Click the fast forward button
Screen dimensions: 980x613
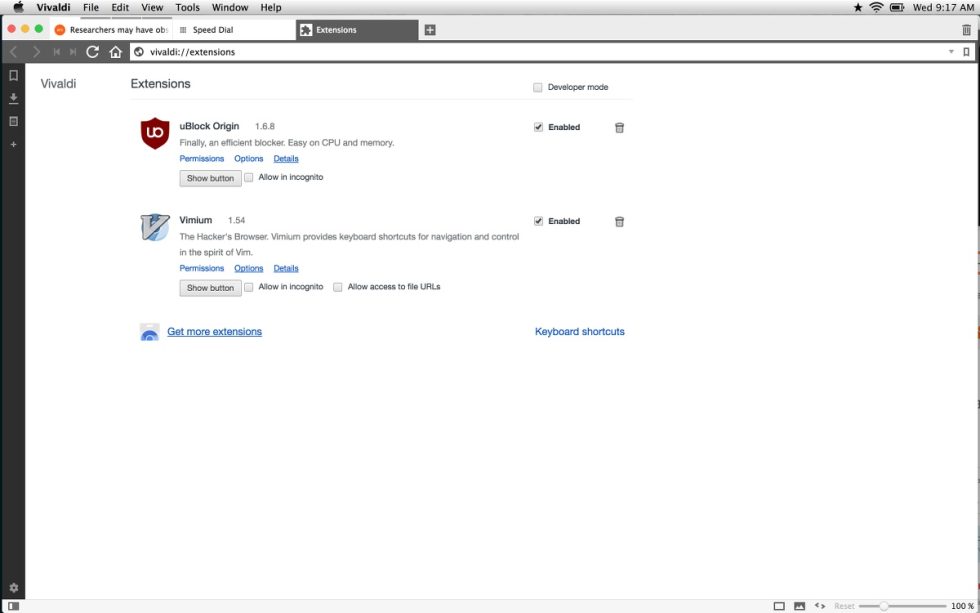pyautogui.click(x=73, y=52)
